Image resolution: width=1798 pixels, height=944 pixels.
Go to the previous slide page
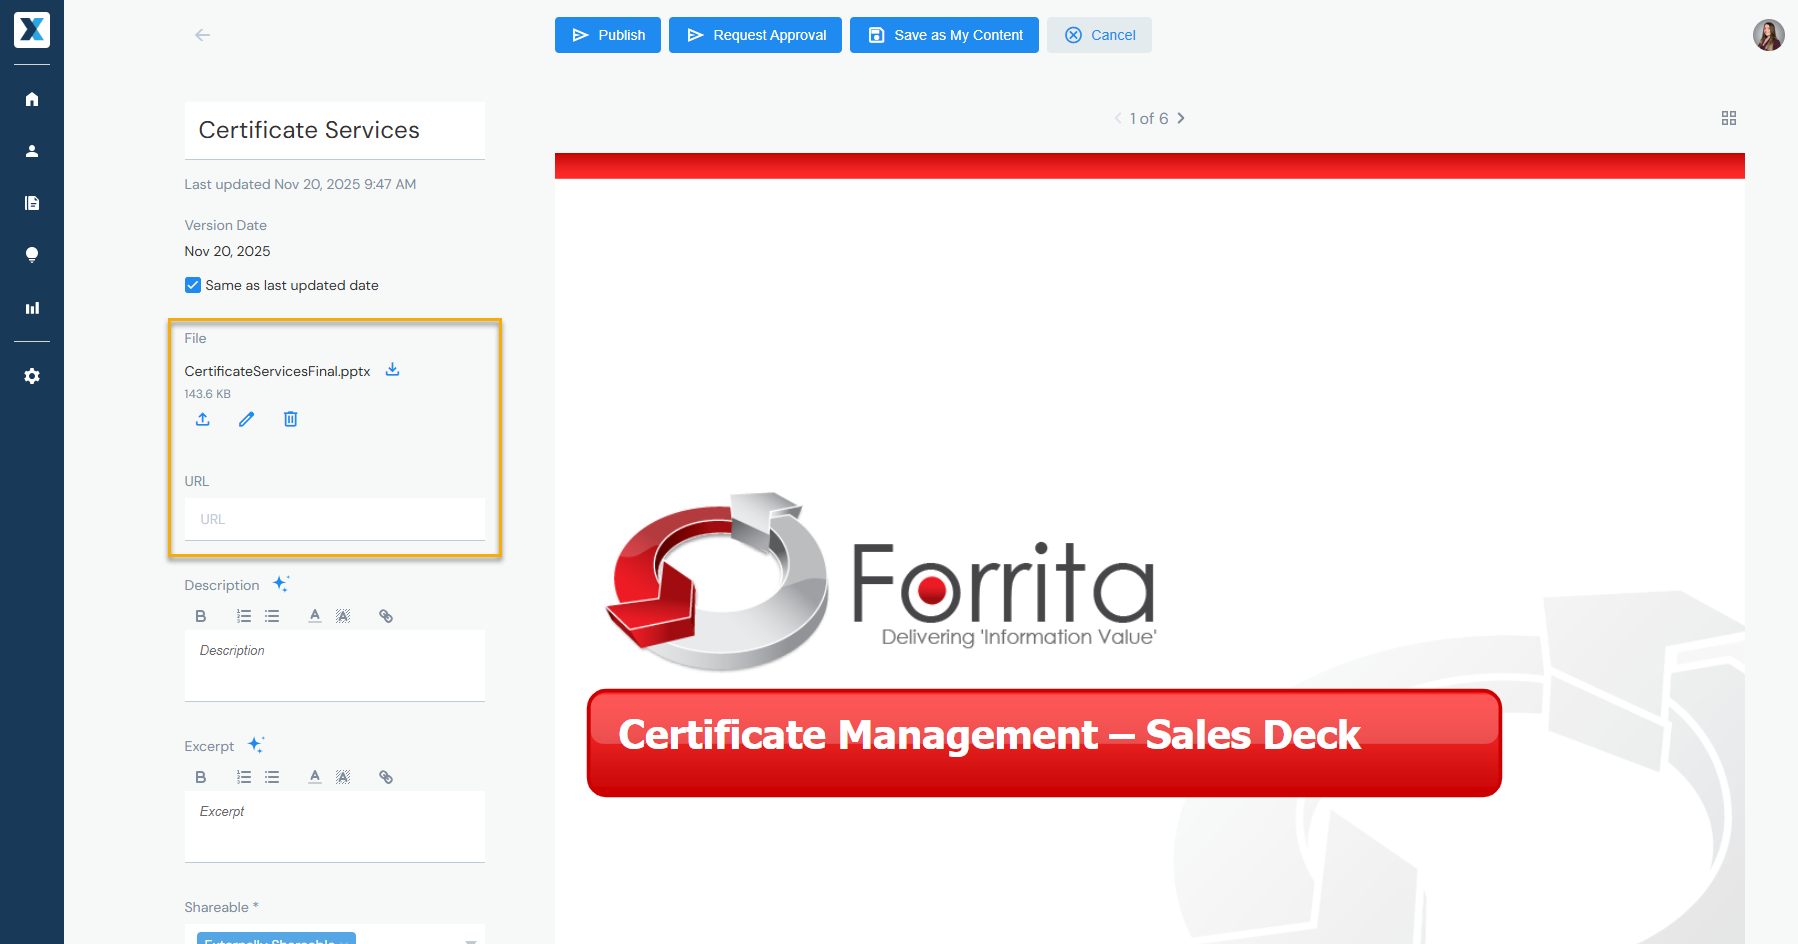[x=1118, y=118]
